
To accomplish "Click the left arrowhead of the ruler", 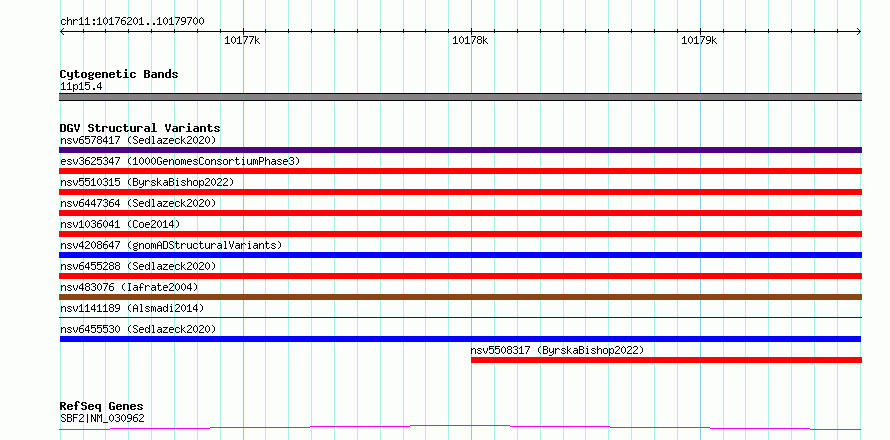I will (62, 32).
